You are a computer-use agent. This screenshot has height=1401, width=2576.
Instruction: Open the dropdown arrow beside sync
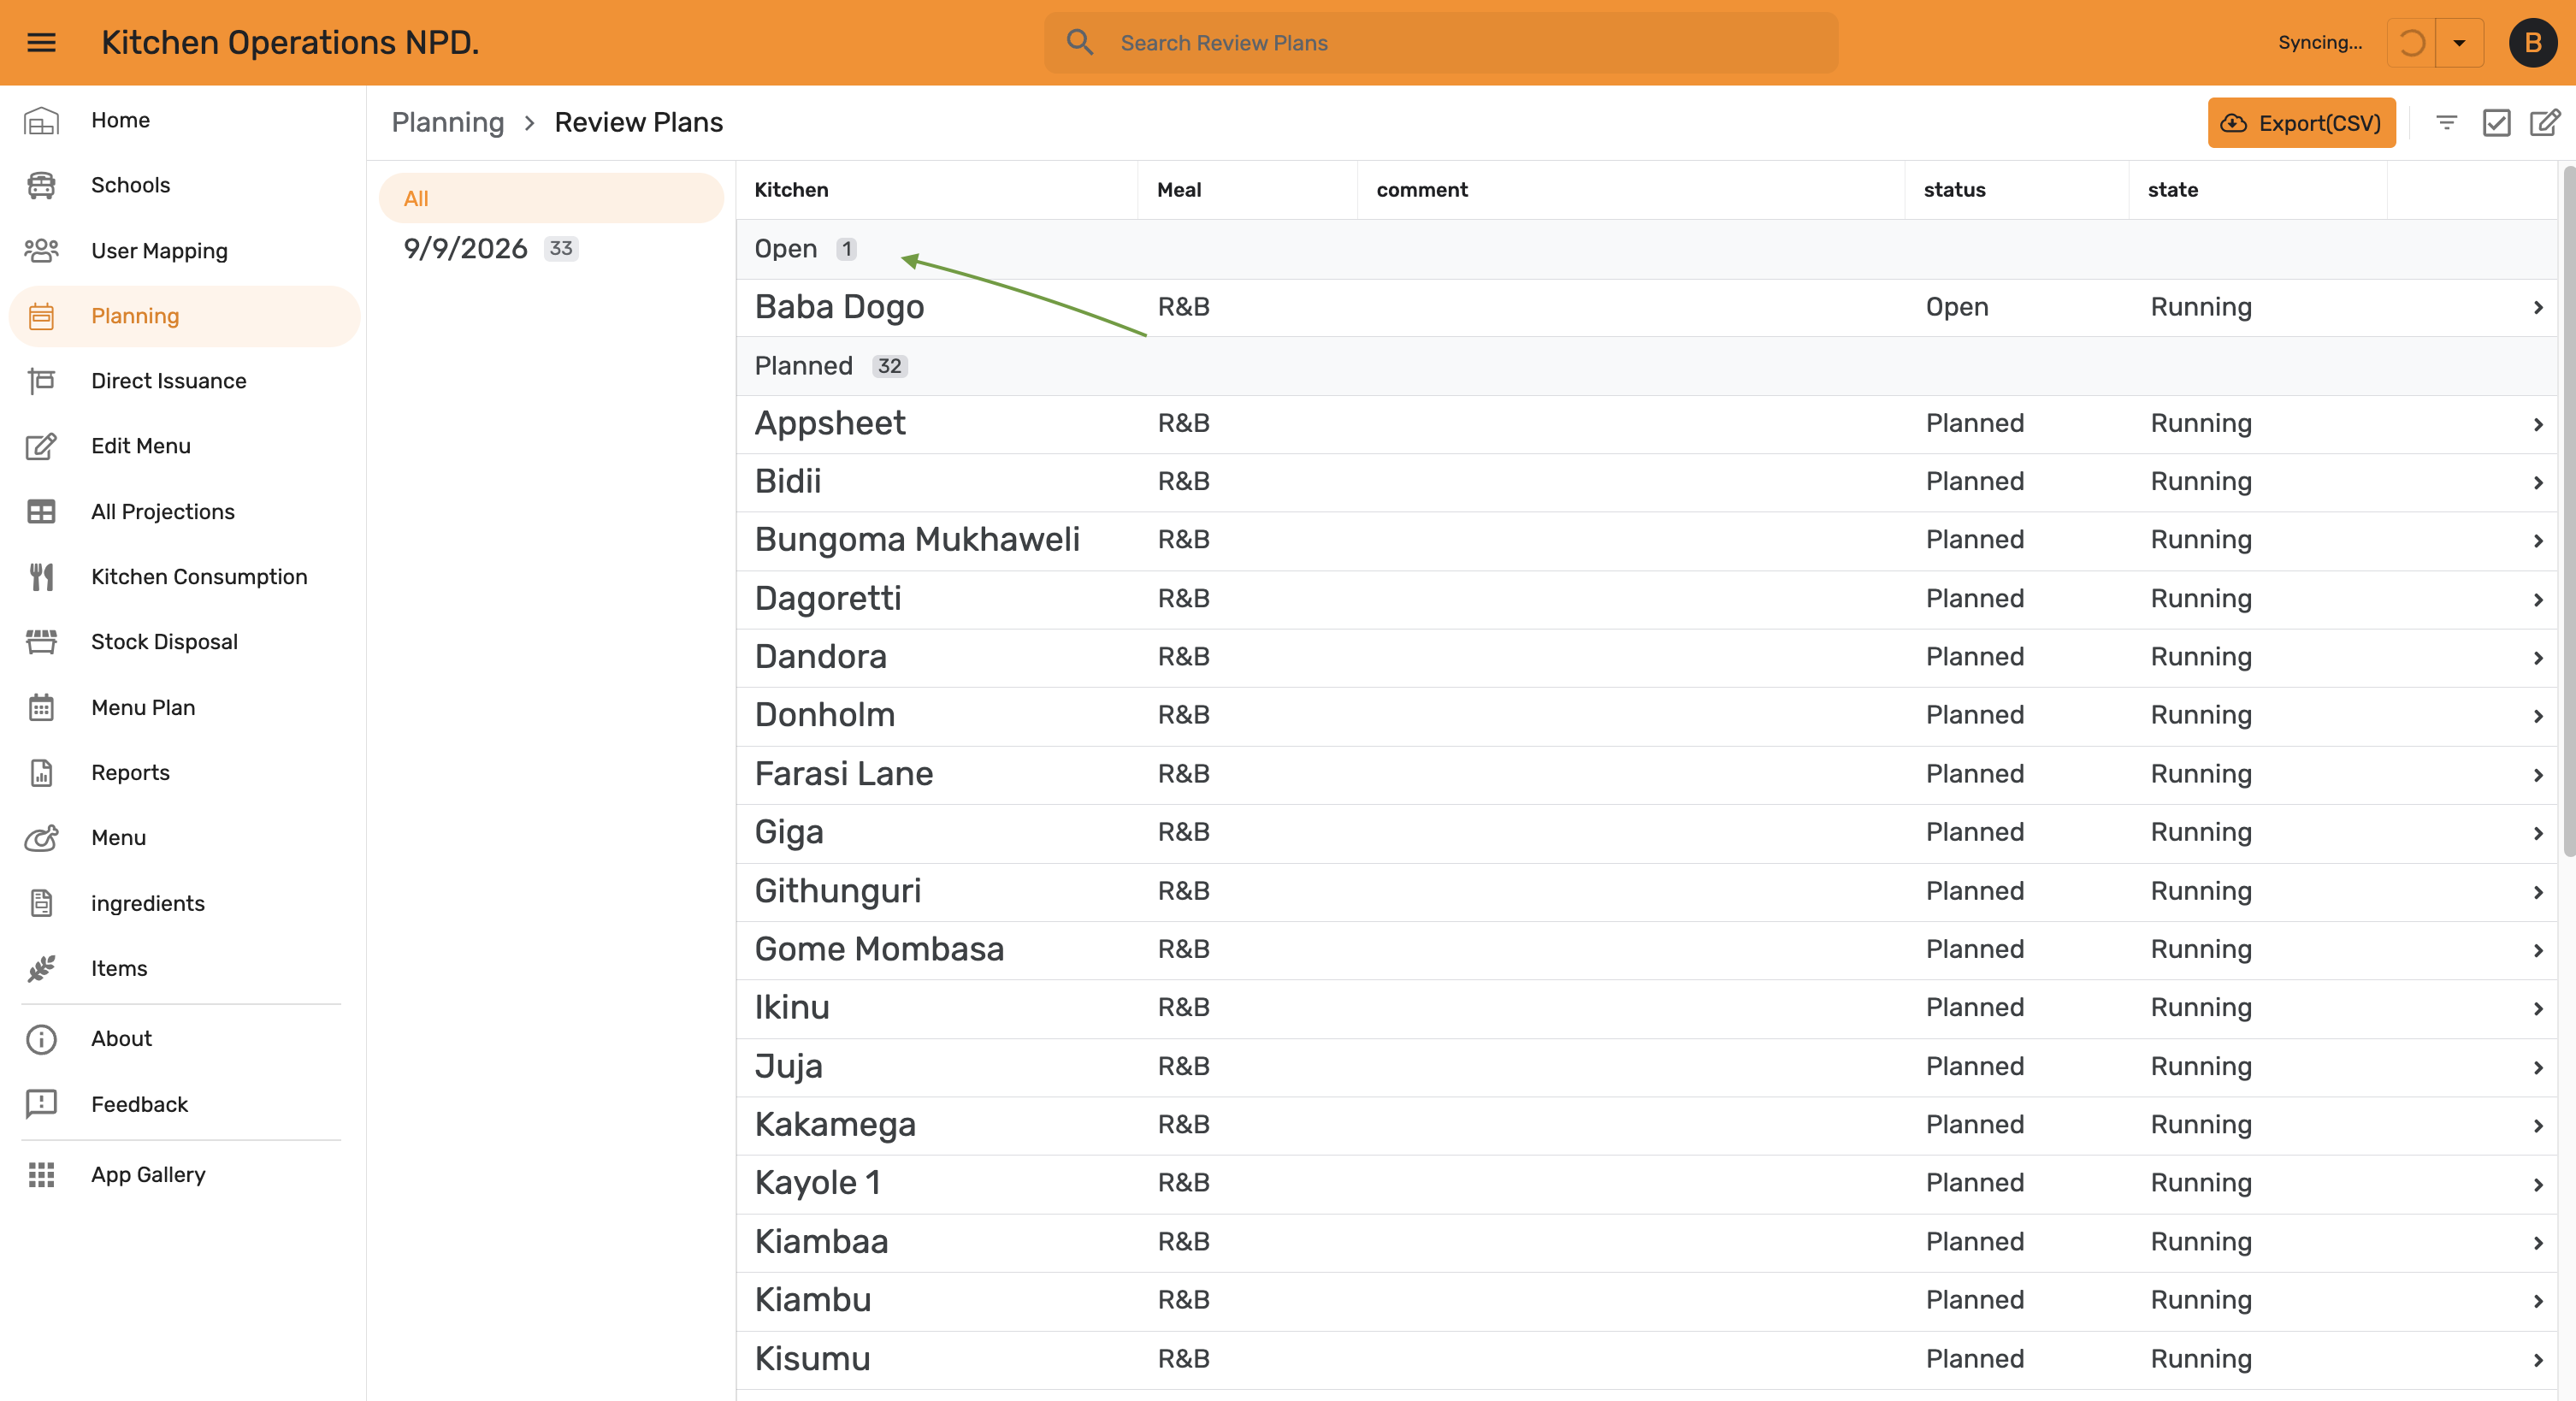[x=2459, y=43]
